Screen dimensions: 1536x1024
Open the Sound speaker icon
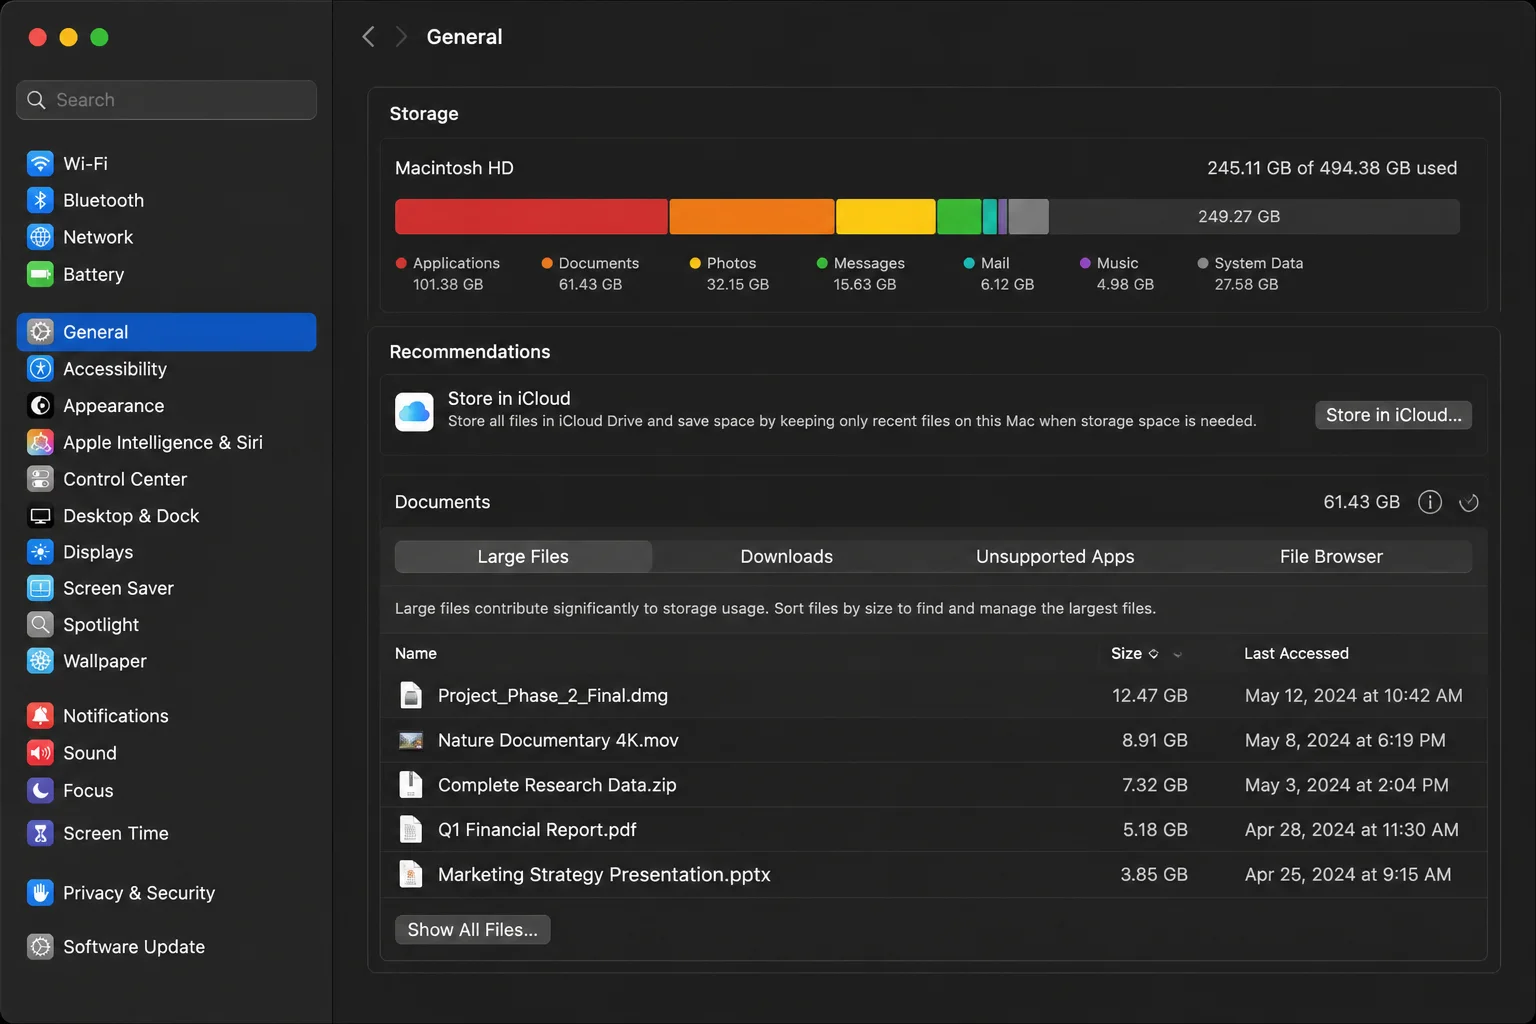pos(40,753)
